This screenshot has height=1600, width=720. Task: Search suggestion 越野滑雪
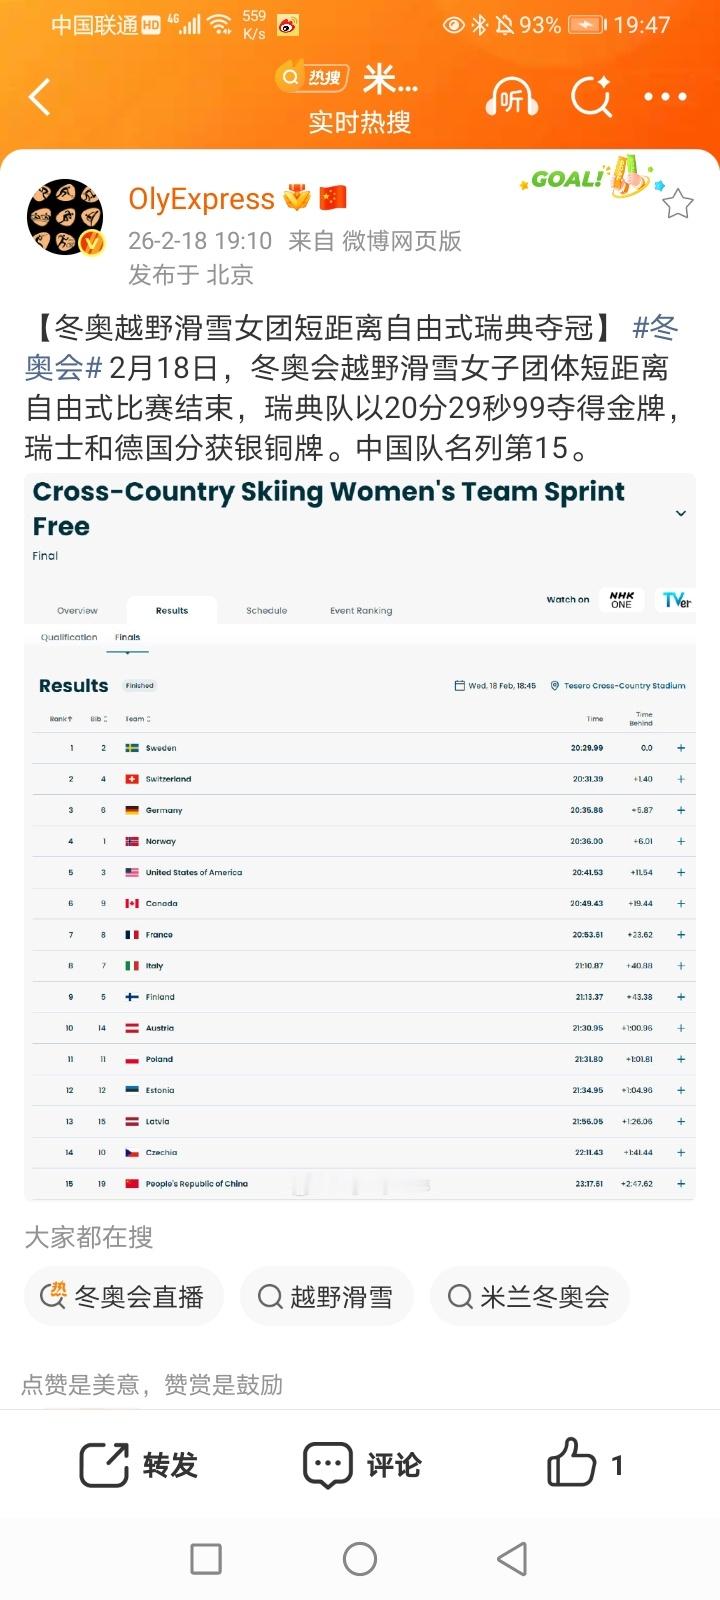(x=326, y=1297)
